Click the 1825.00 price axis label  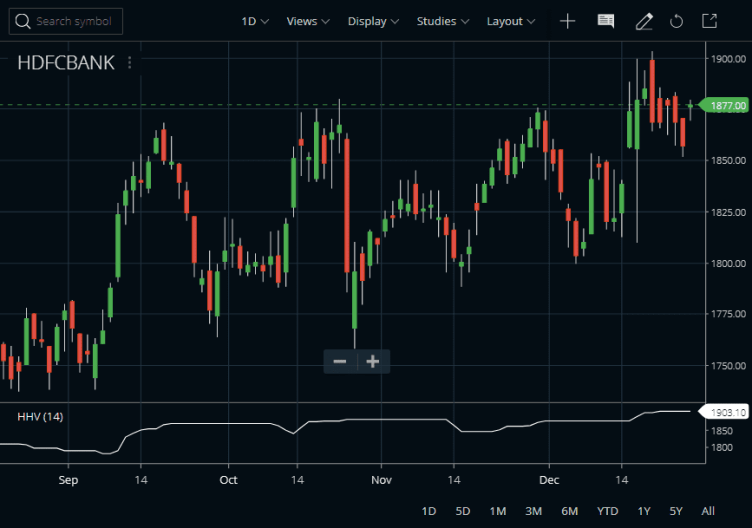[x=728, y=212]
